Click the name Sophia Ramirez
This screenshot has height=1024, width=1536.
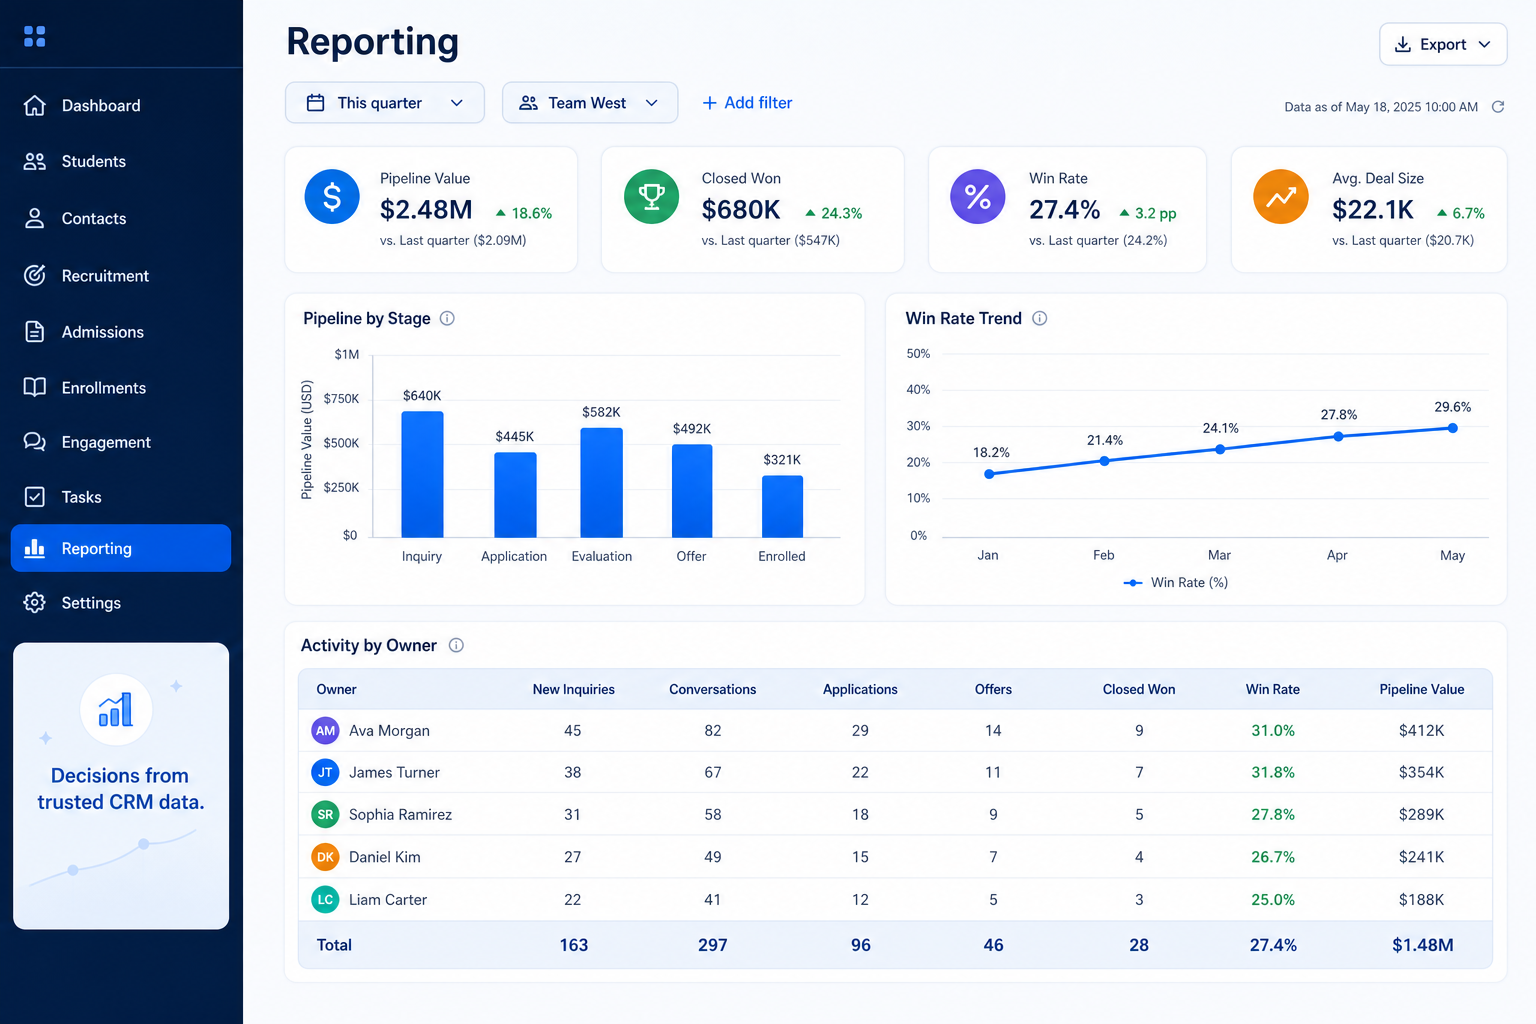[x=400, y=814]
